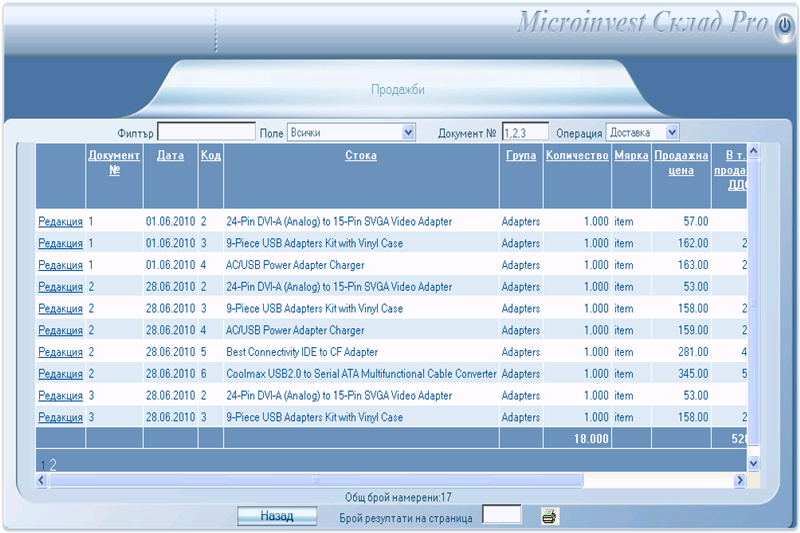Click Редакция for document 3 code 3

click(x=60, y=417)
